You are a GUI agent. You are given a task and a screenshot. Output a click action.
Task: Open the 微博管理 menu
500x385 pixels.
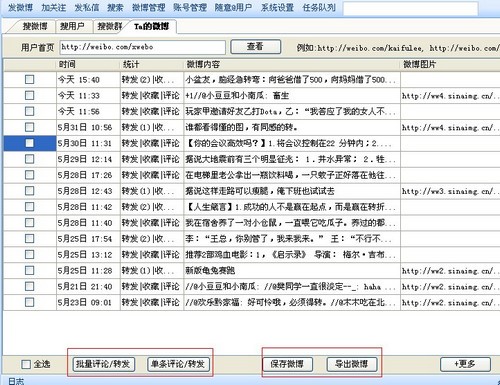149,7
